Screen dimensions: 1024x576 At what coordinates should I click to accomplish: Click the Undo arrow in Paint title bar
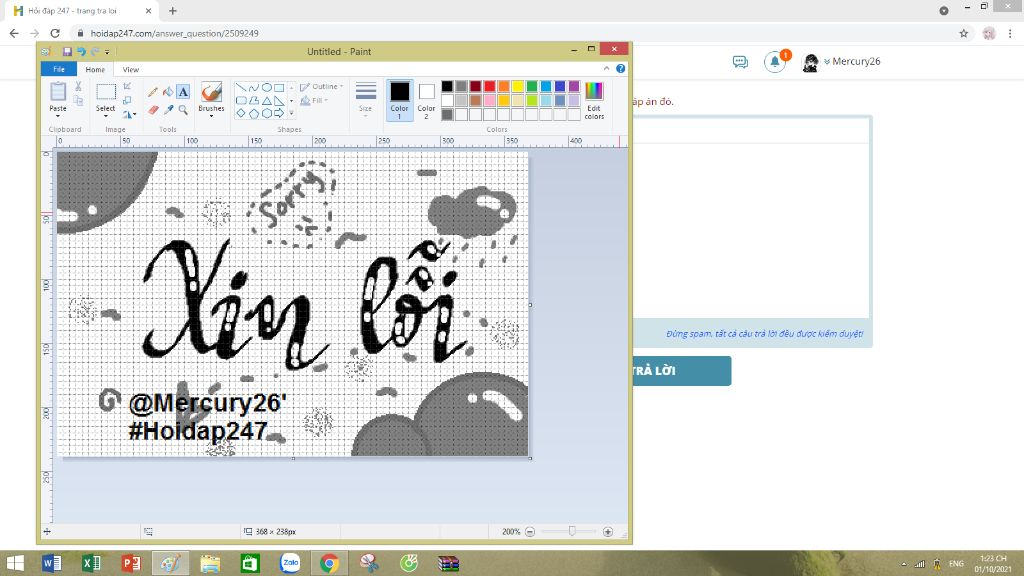(x=81, y=52)
